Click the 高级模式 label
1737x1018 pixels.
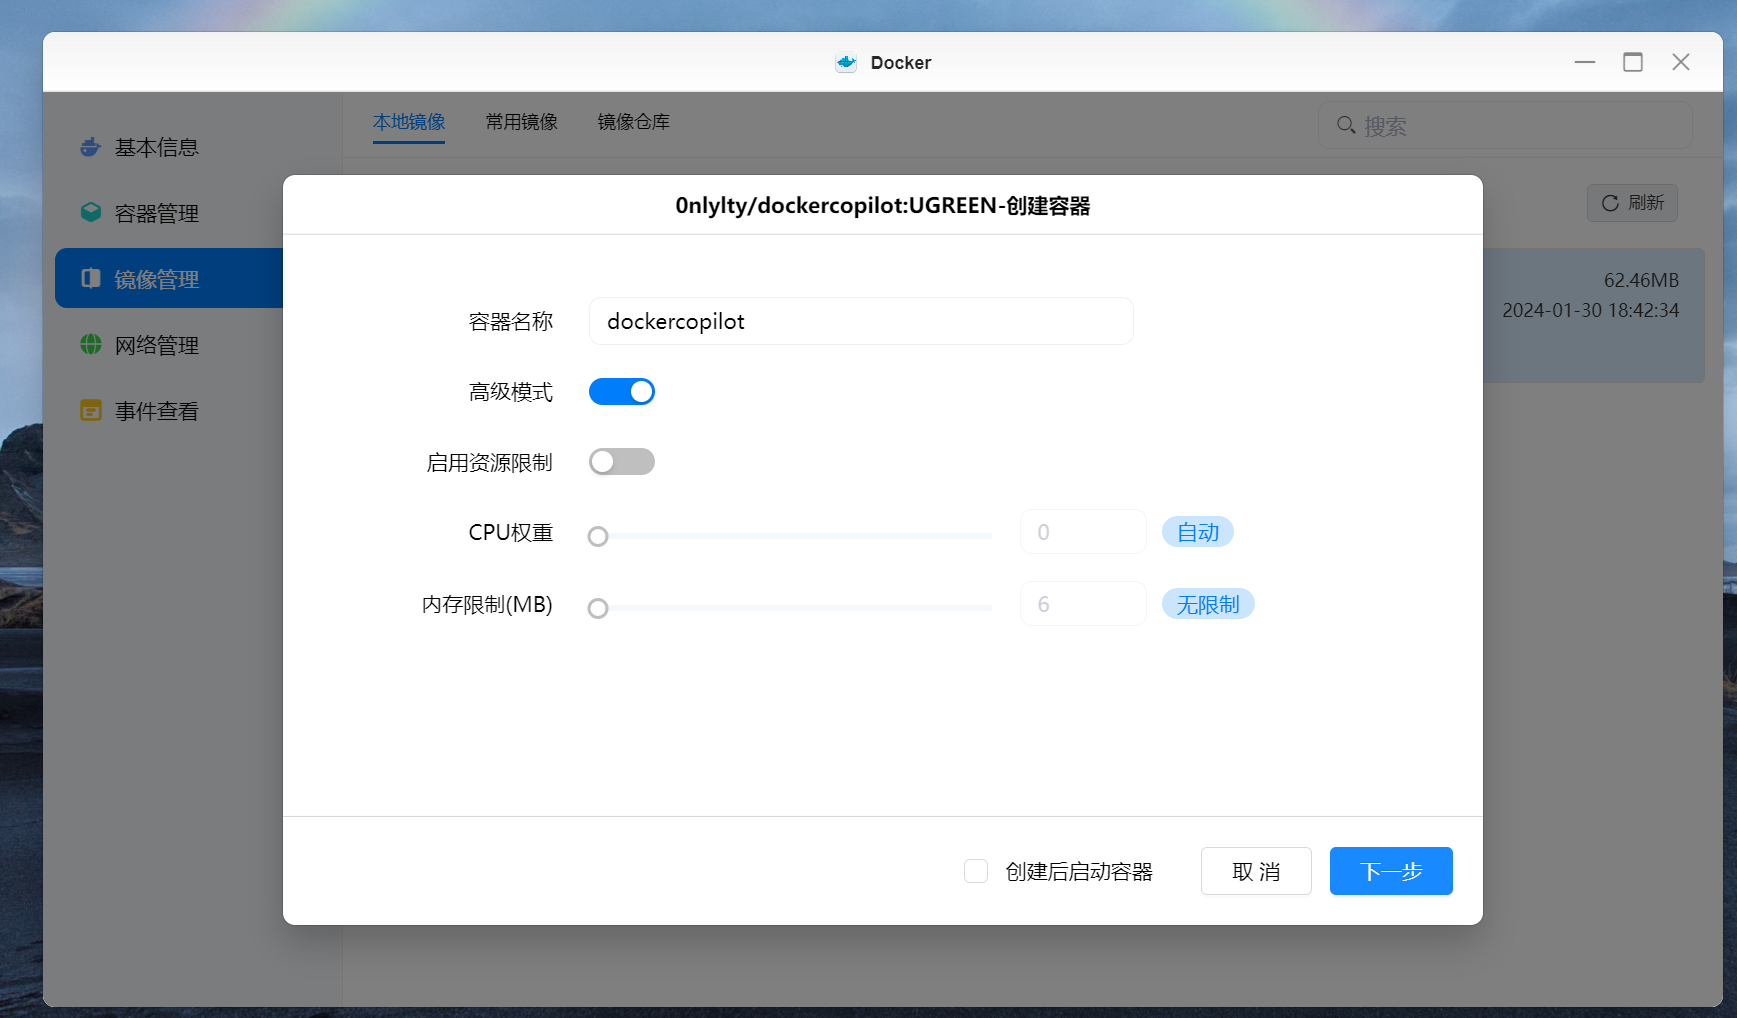(511, 391)
